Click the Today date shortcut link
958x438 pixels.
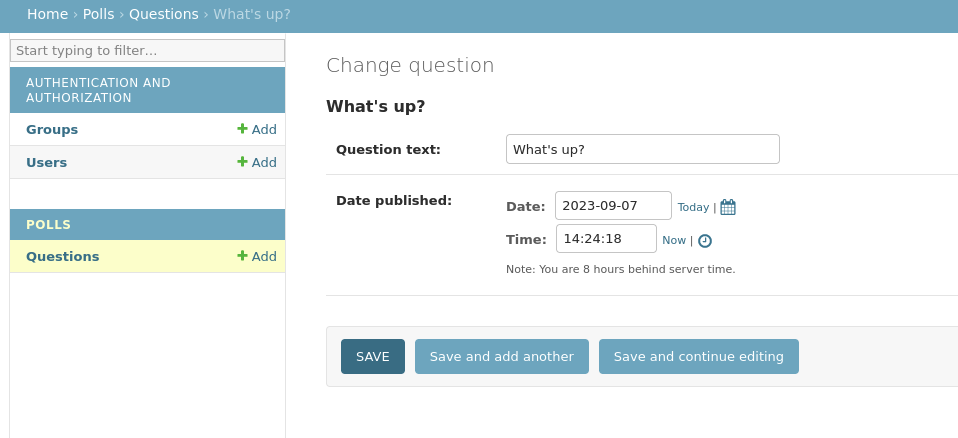[693, 207]
